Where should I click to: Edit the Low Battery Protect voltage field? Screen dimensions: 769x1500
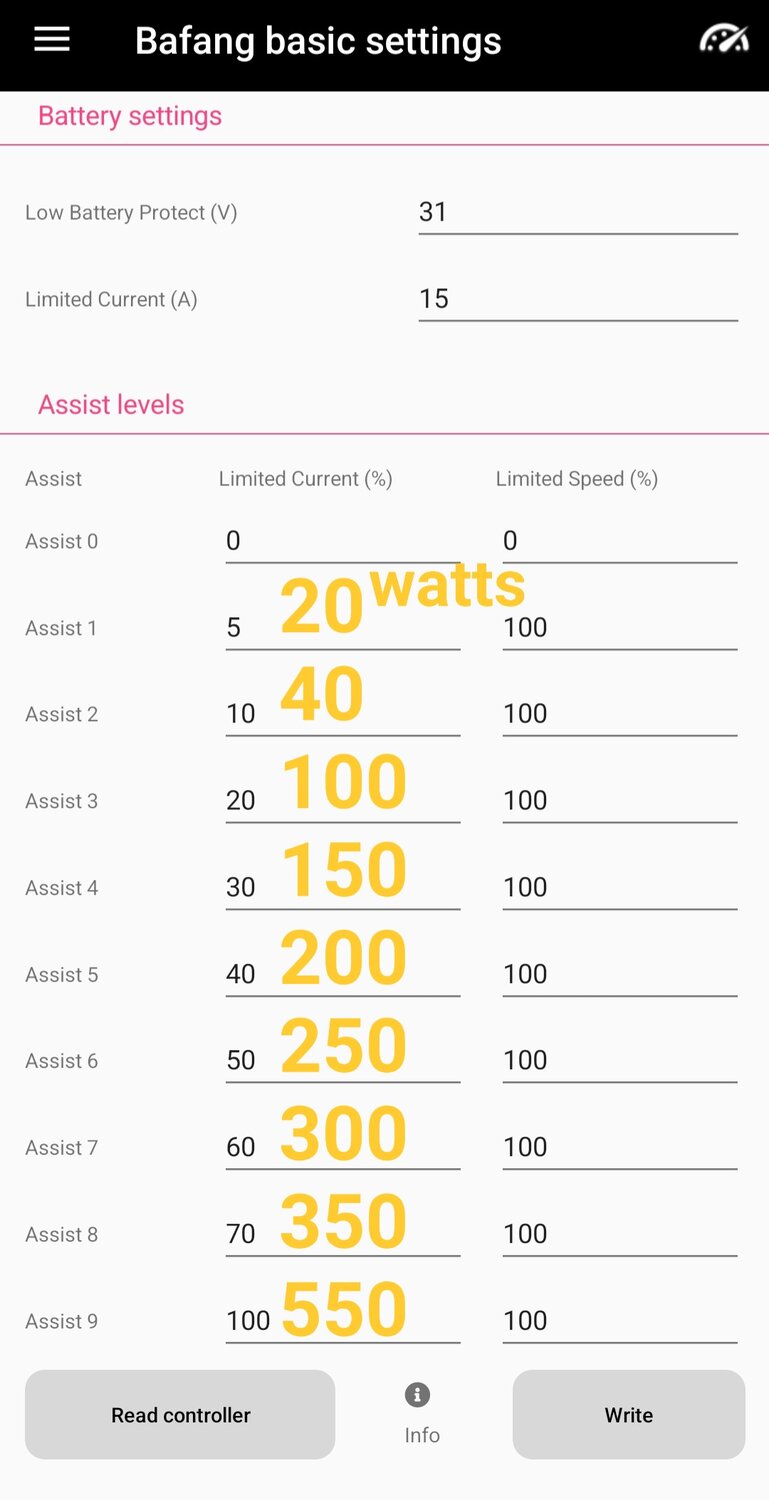pos(577,212)
